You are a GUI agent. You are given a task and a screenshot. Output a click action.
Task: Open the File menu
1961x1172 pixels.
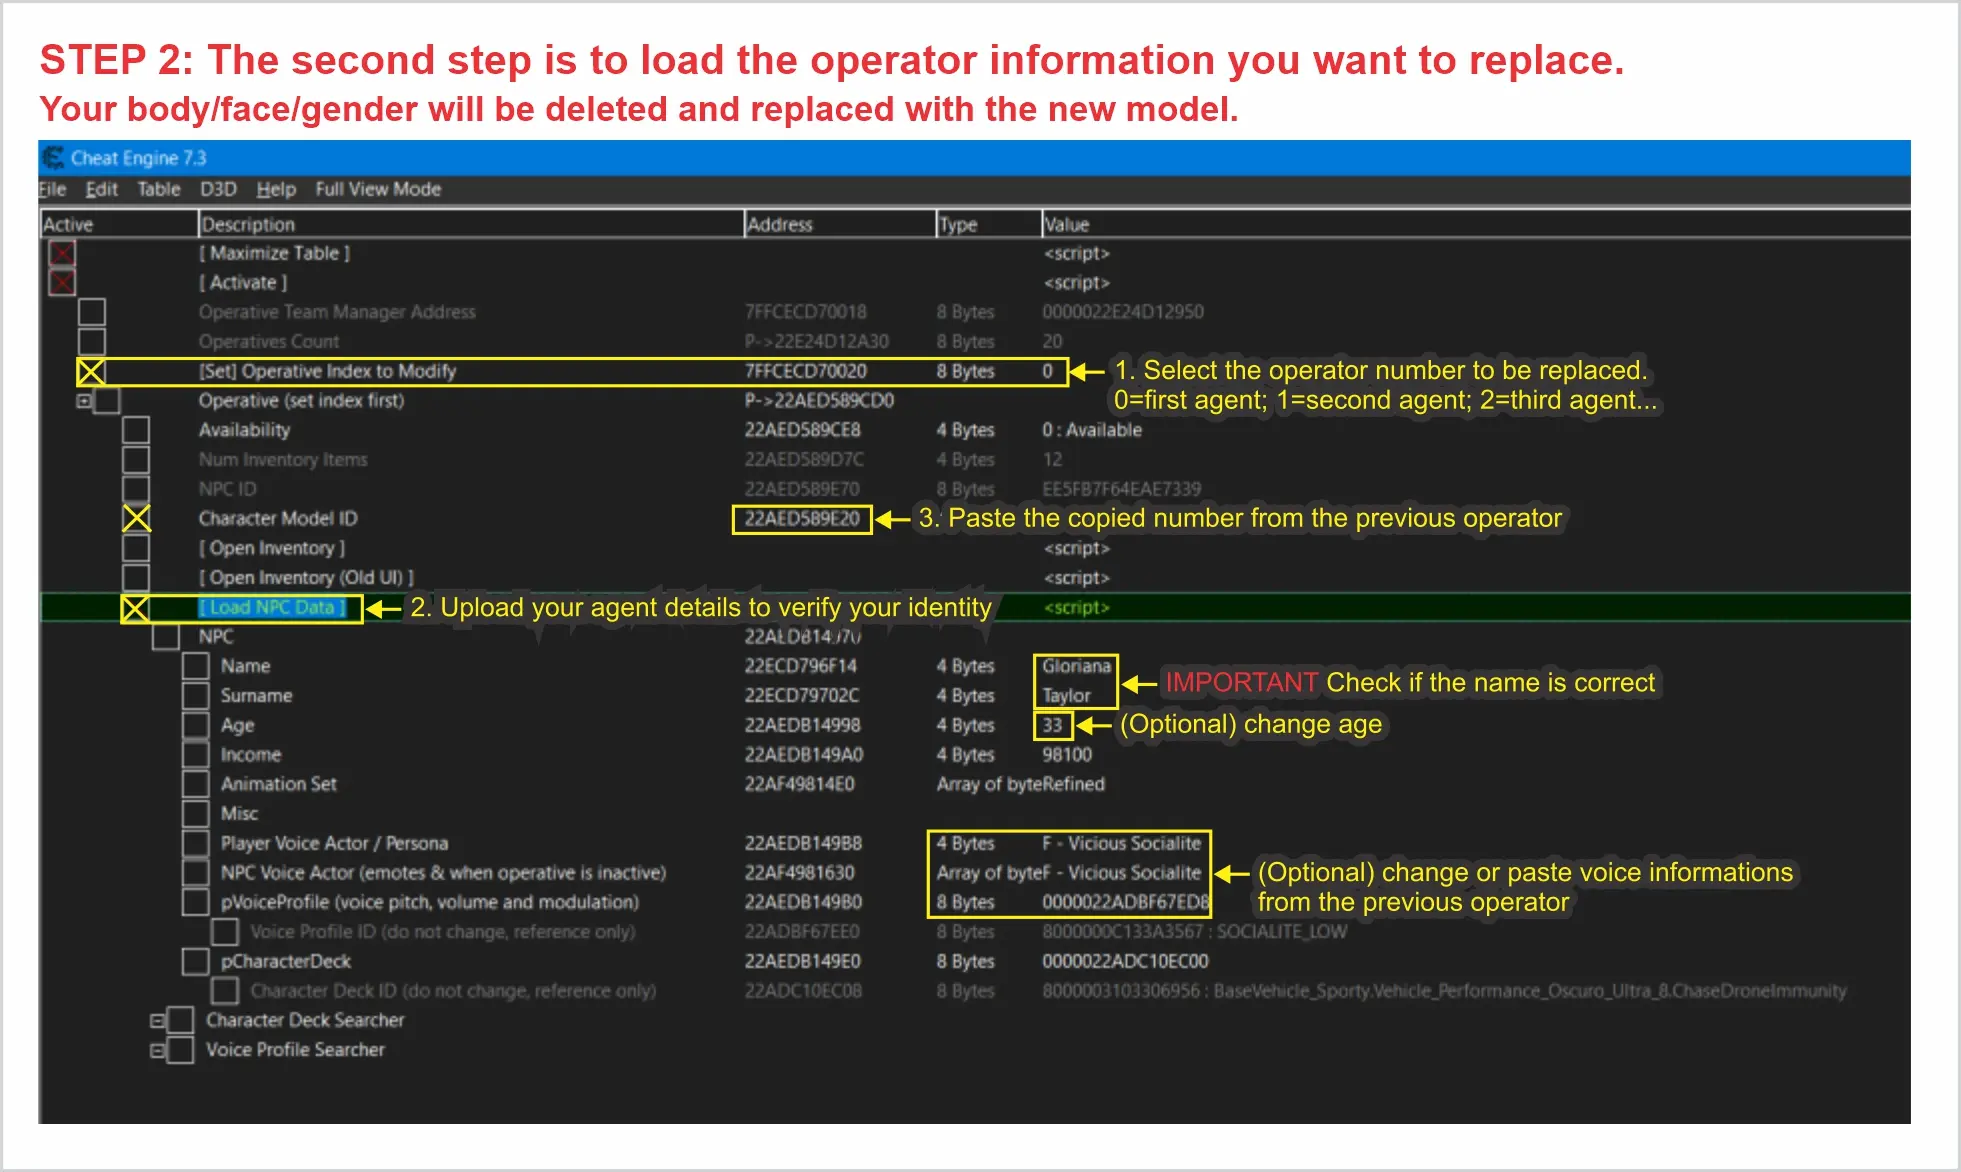[x=52, y=189]
